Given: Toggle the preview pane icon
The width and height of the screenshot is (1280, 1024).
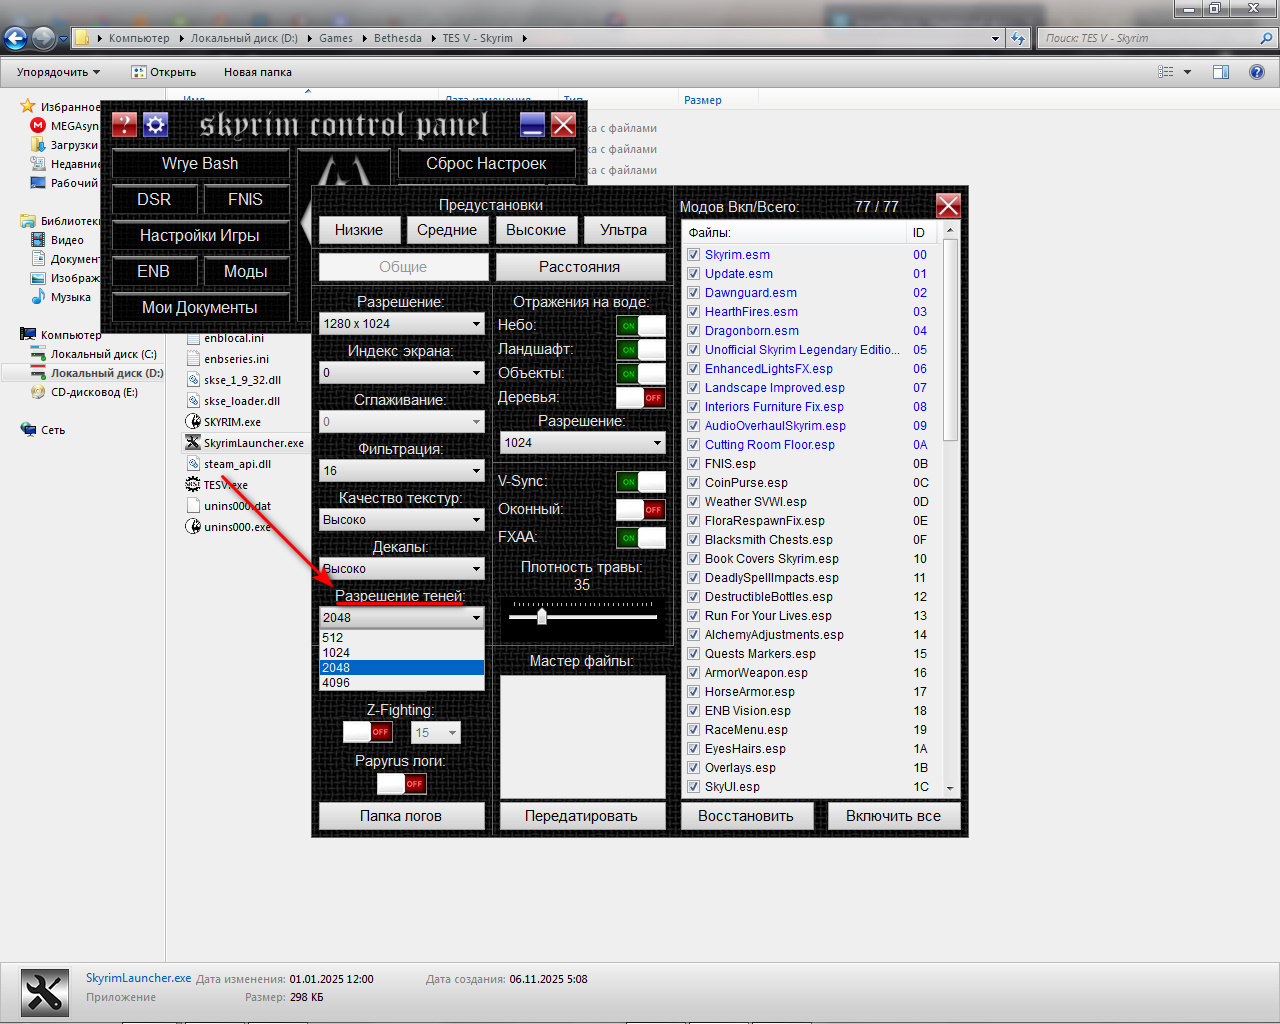Looking at the screenshot, I should tap(1221, 72).
